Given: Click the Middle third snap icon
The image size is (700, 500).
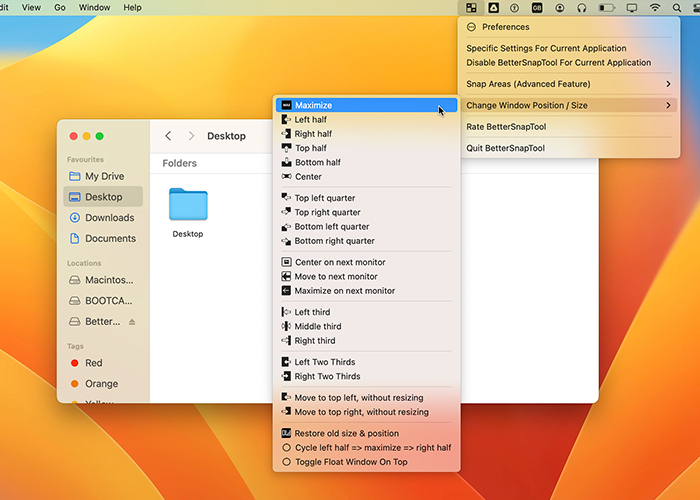Looking at the screenshot, I should [x=286, y=326].
